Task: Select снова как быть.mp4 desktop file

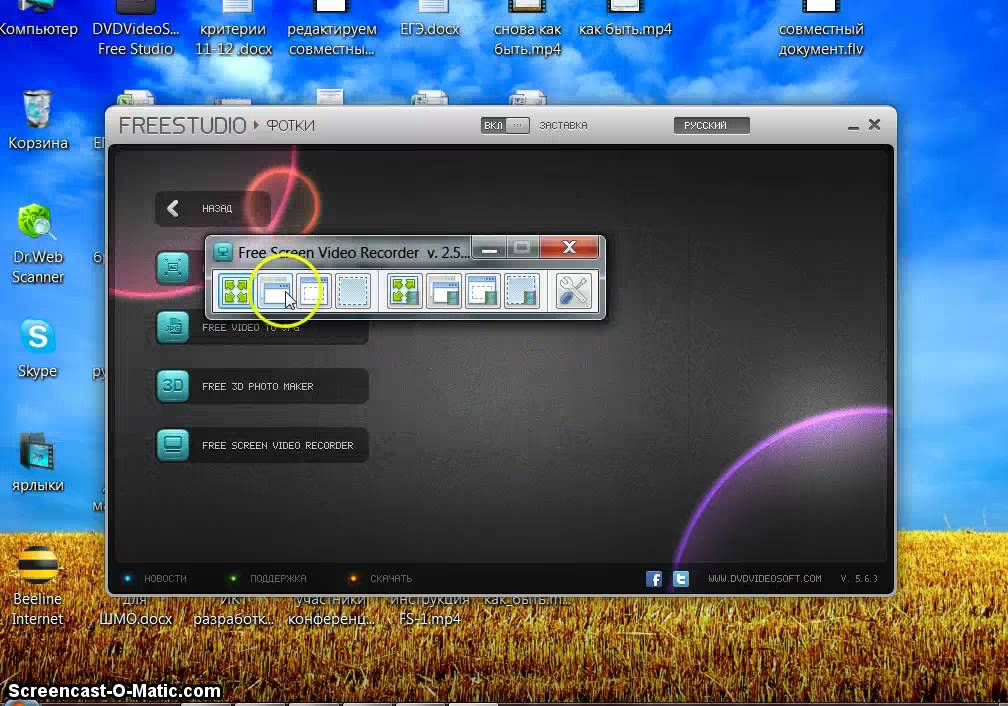Action: (528, 29)
